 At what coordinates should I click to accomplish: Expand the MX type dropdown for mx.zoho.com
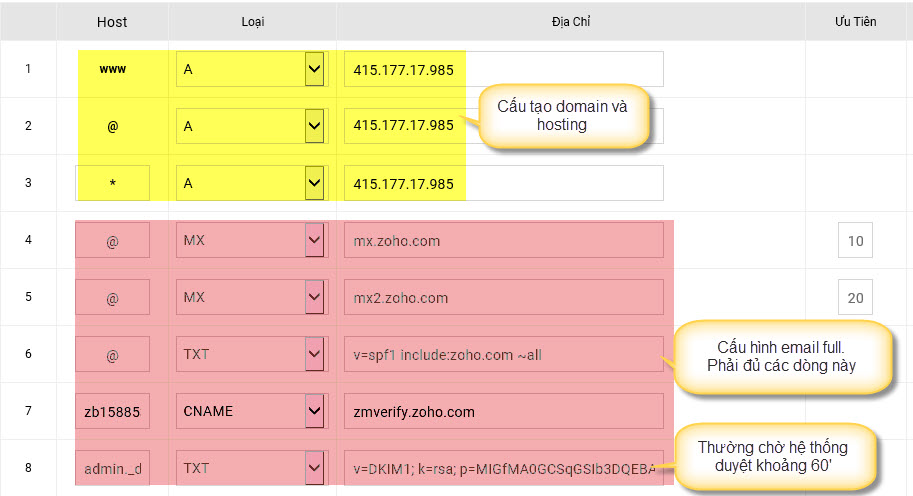(315, 241)
